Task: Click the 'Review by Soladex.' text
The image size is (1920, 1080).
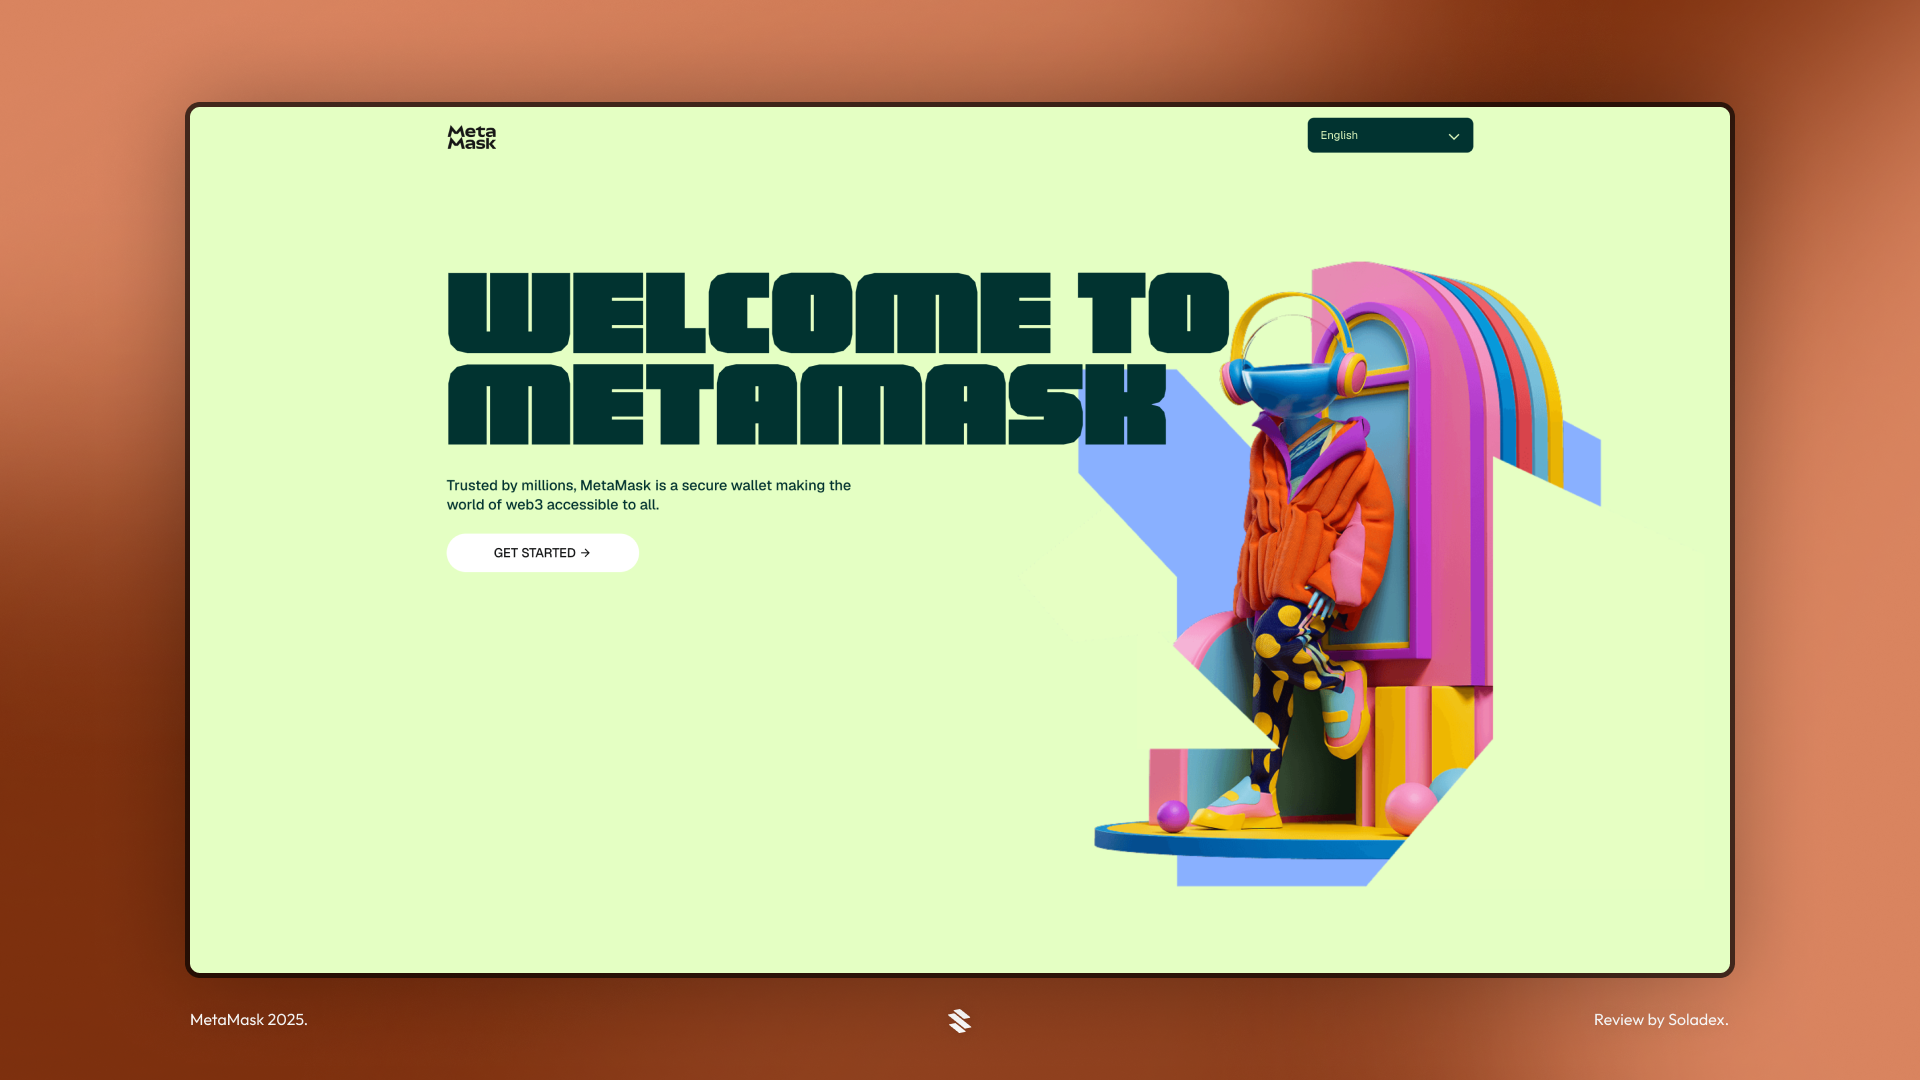Action: pos(1660,1019)
